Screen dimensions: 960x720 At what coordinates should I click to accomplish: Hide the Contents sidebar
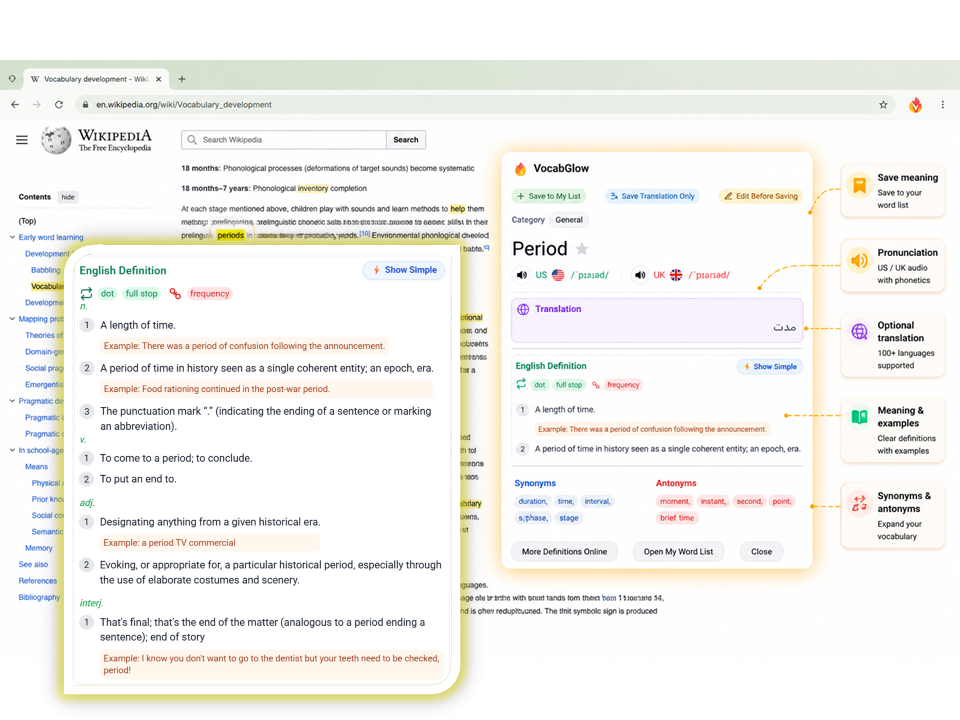pos(68,197)
